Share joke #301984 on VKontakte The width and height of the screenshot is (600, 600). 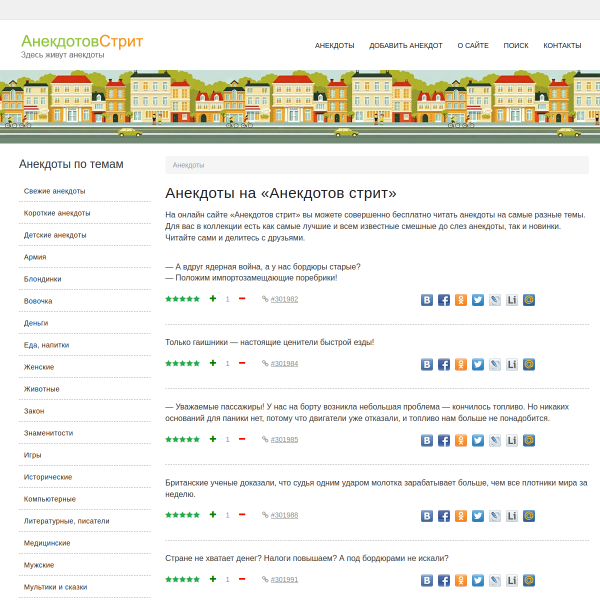click(427, 364)
